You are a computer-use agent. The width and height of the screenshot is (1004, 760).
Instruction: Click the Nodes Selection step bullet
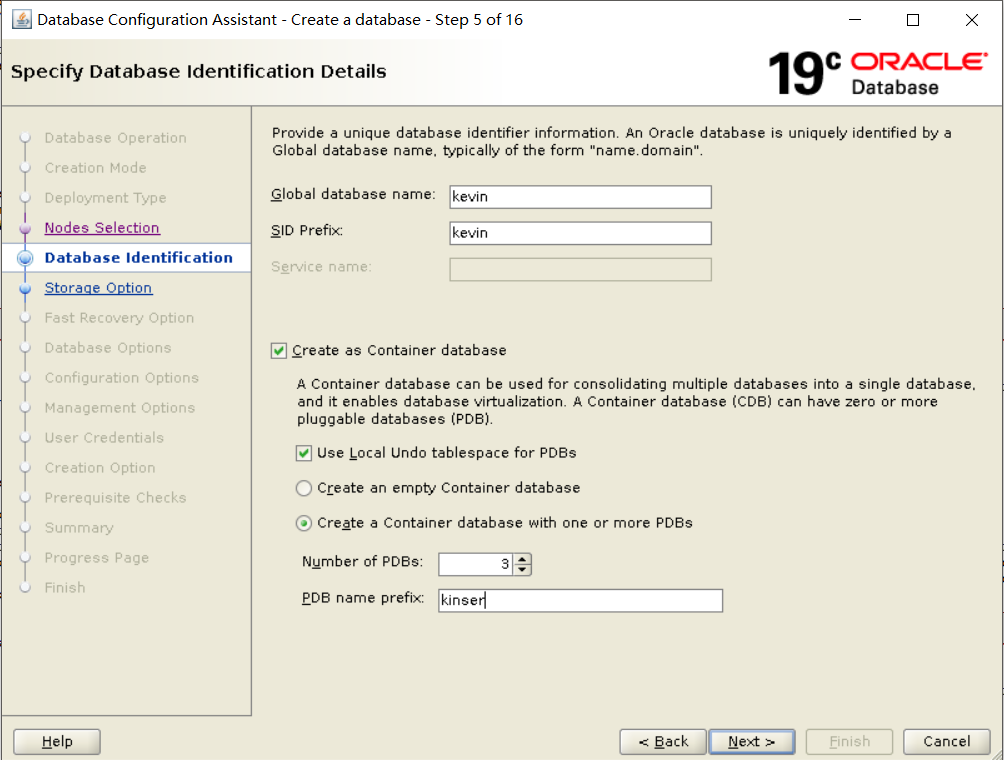(25, 228)
